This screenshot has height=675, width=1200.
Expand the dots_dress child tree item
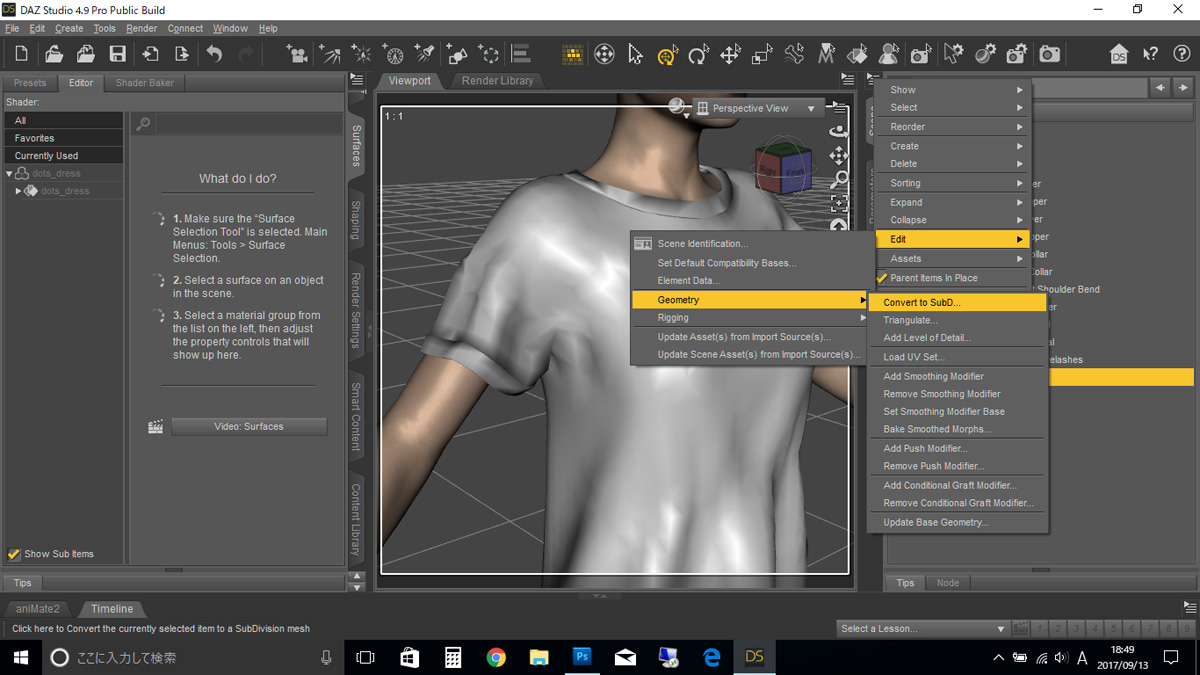[18, 191]
